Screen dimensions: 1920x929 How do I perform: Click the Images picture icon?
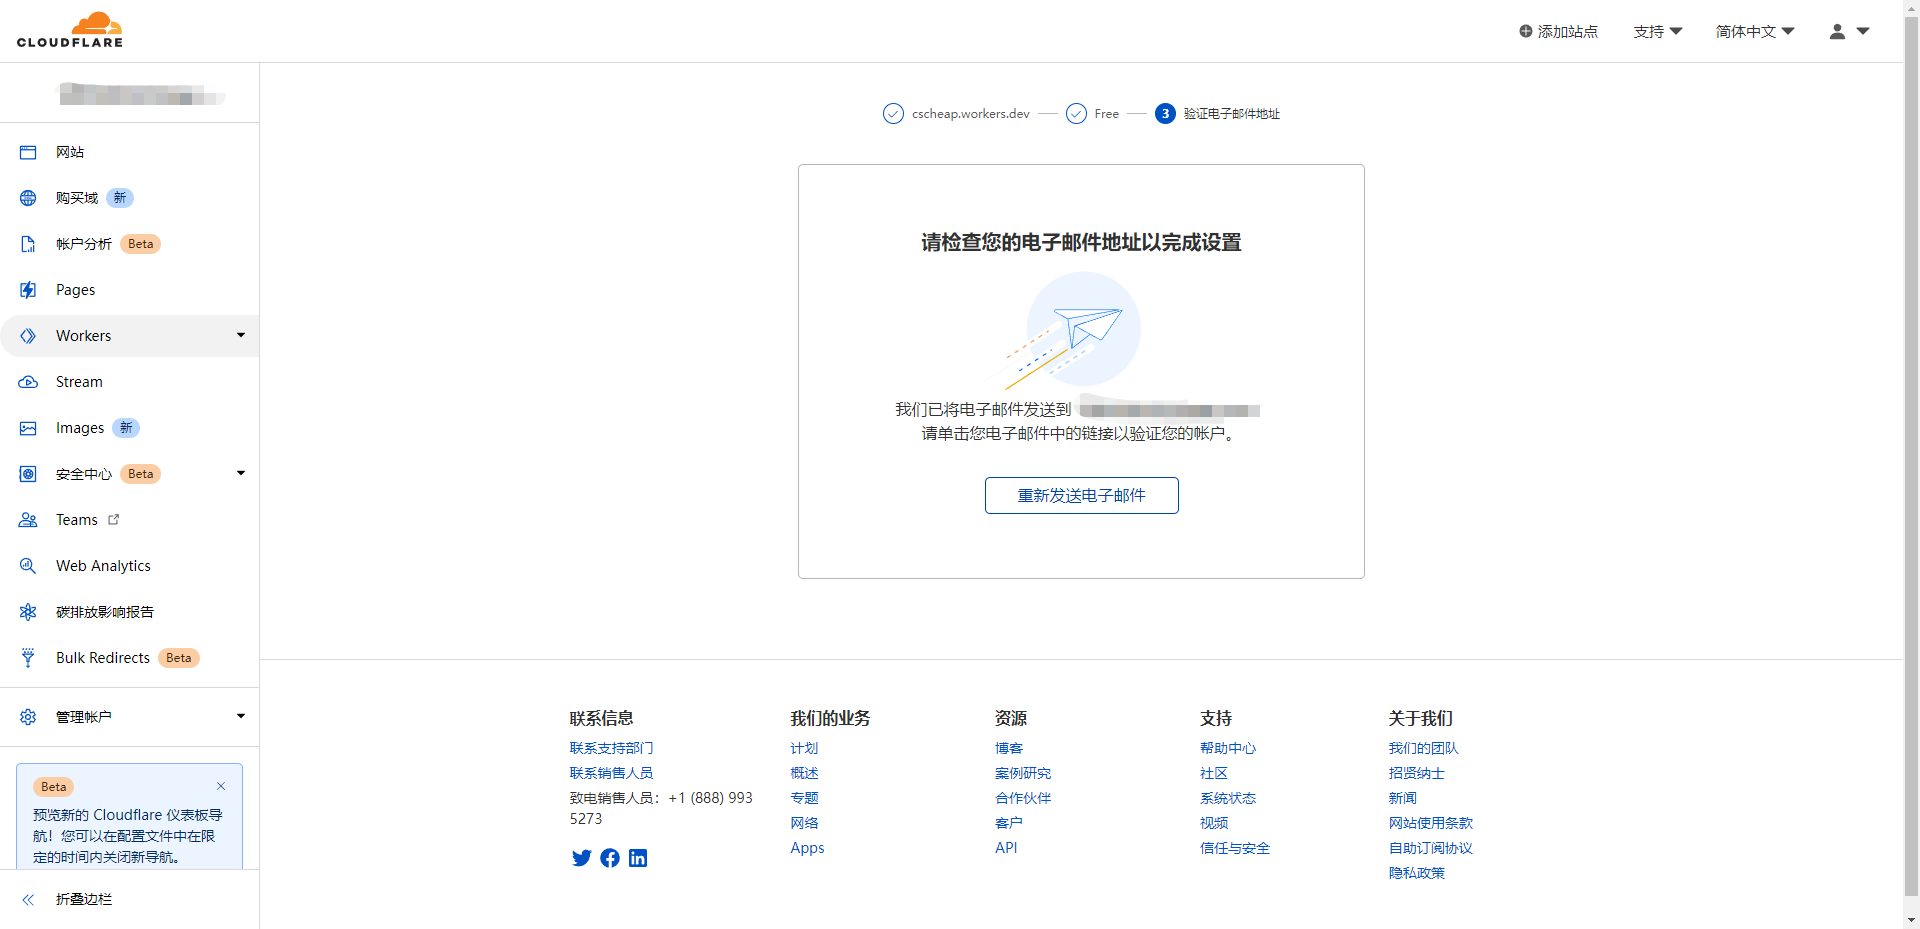point(28,428)
